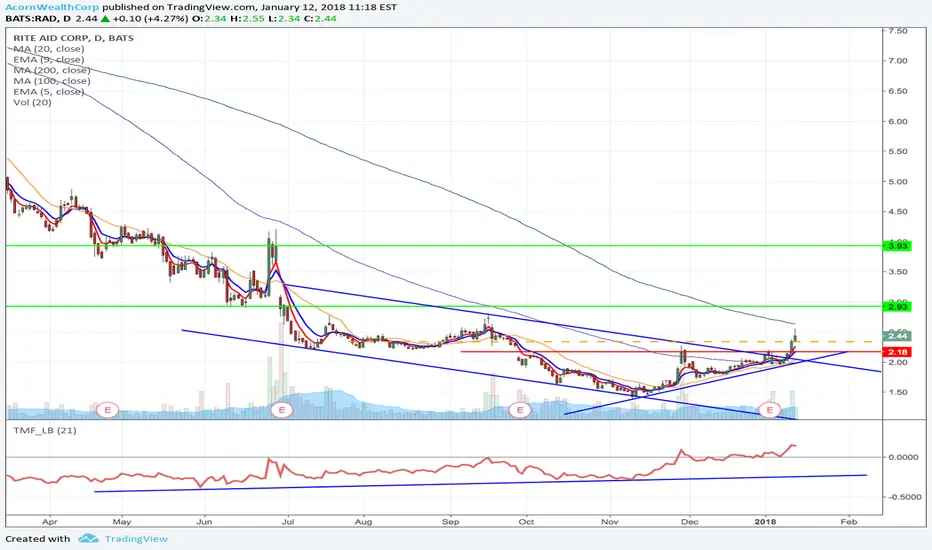932x550 pixels.
Task: Click the L:2.34 low value
Action: pyautogui.click(x=285, y=18)
